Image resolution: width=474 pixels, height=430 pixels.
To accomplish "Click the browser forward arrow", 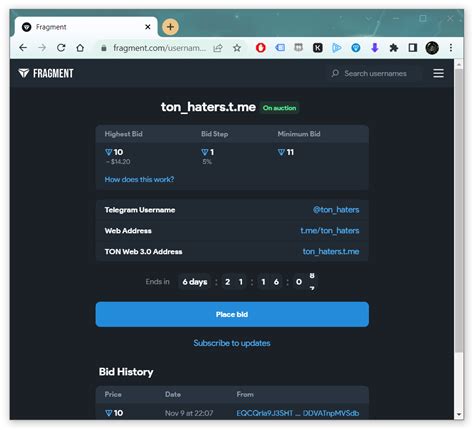I will tap(42, 48).
